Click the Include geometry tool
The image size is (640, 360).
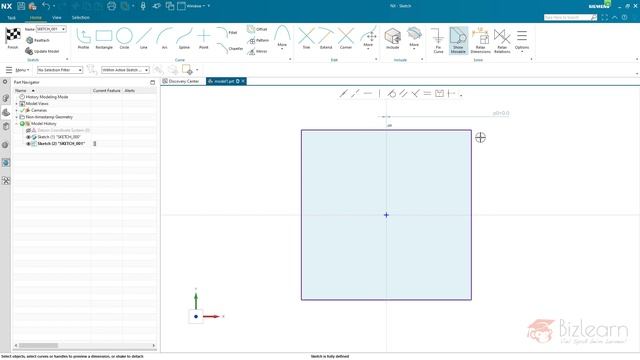point(392,38)
